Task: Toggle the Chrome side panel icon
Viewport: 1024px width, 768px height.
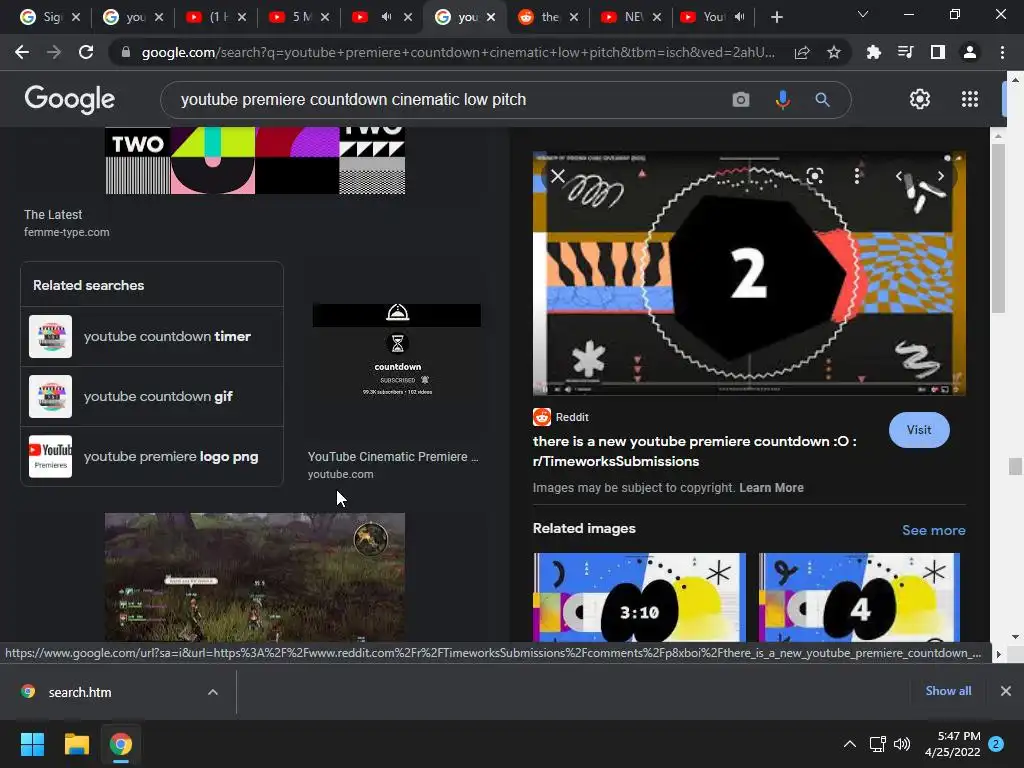Action: point(938,52)
